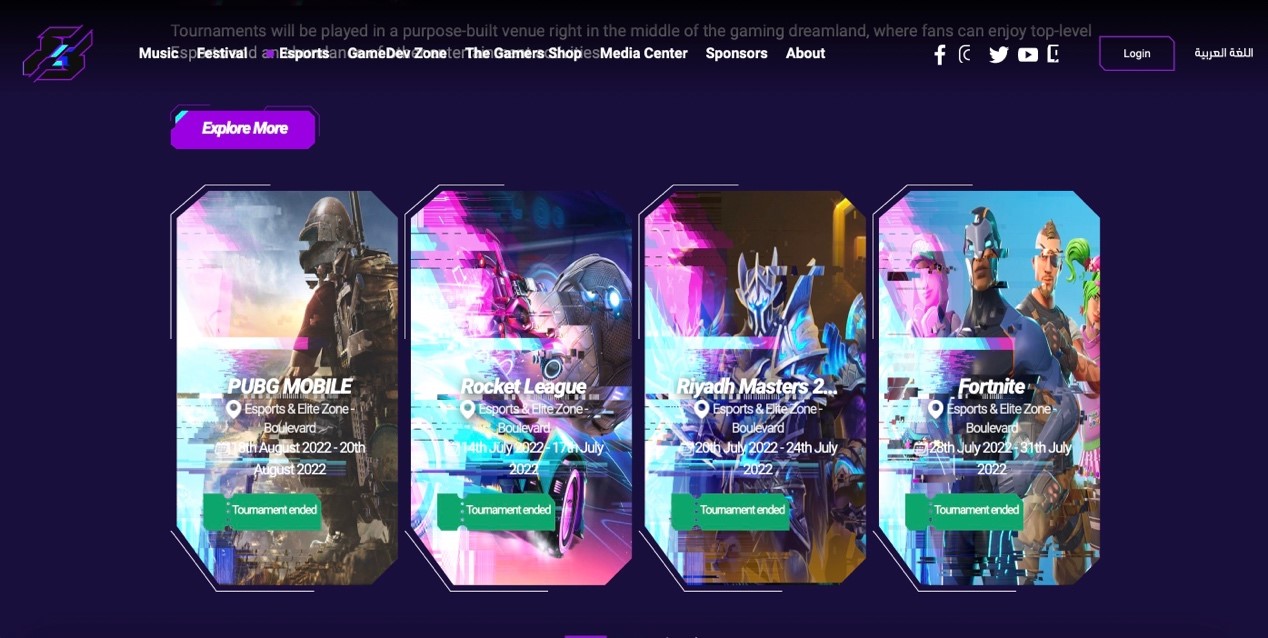The width and height of the screenshot is (1268, 638).
Task: Select the PUBG MOBILE tournament title
Action: tap(290, 386)
